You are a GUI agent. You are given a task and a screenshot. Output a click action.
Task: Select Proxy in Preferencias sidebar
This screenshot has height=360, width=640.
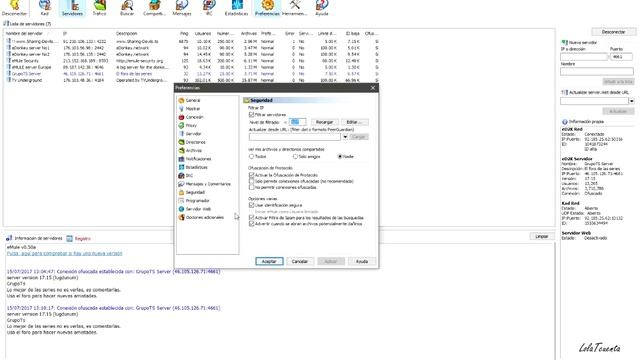pyautogui.click(x=188, y=126)
